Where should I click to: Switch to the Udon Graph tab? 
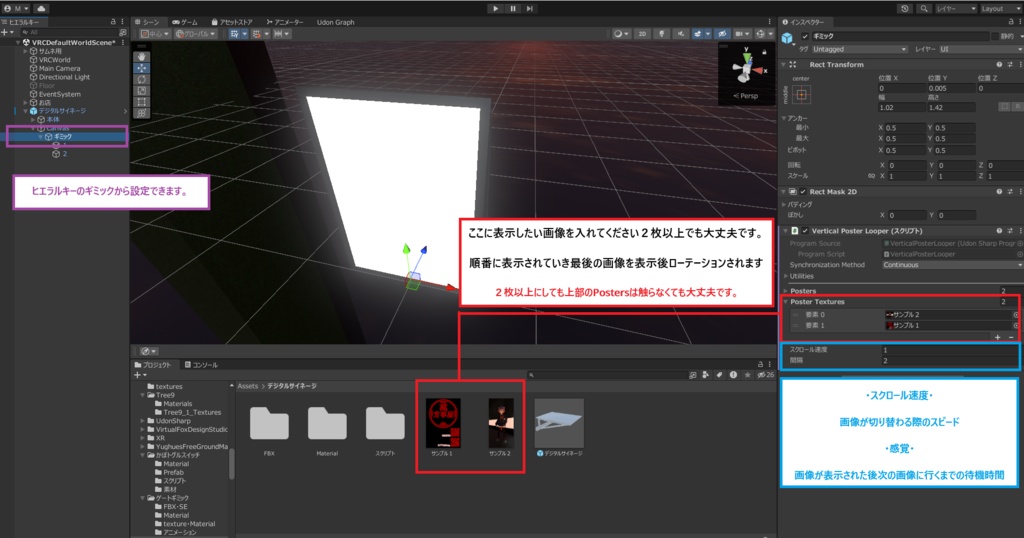point(336,22)
